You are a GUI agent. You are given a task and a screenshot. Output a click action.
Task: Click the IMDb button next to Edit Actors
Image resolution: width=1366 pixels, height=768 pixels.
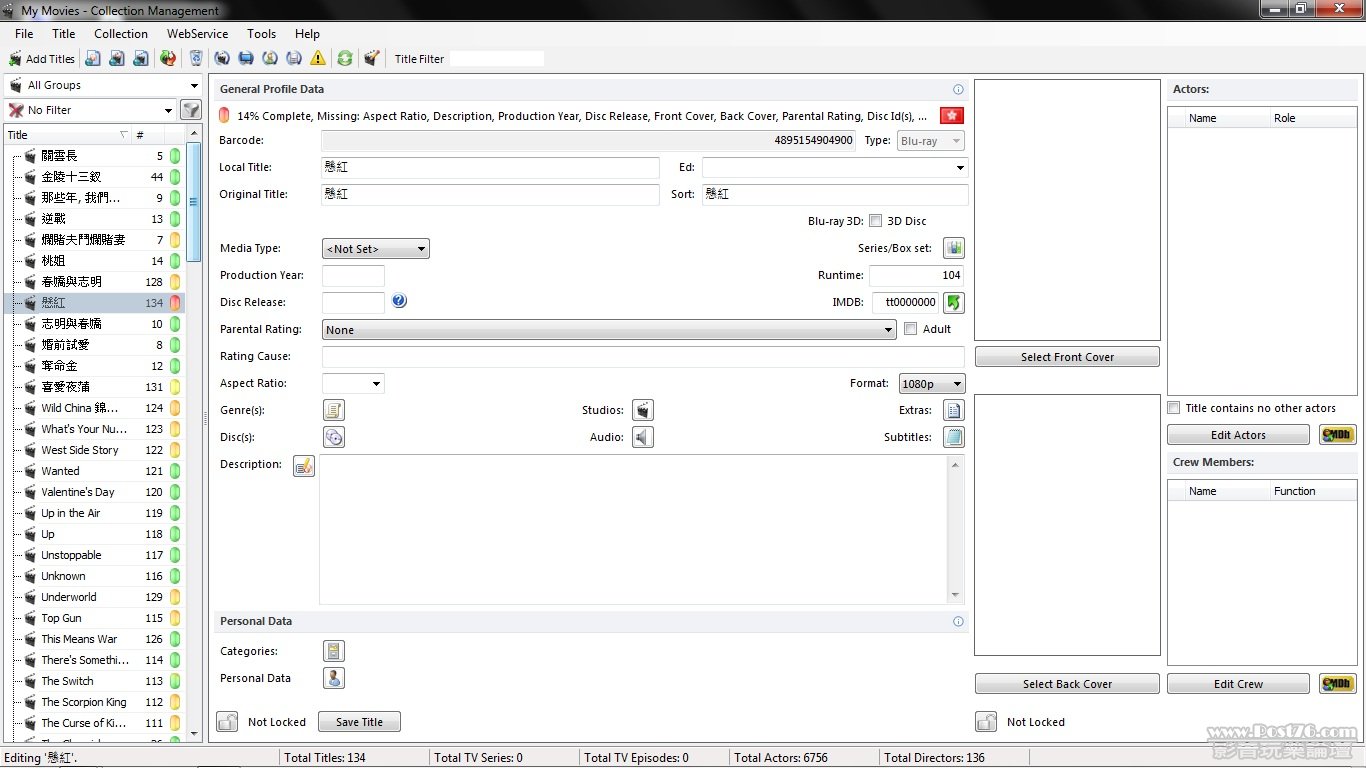point(1338,435)
